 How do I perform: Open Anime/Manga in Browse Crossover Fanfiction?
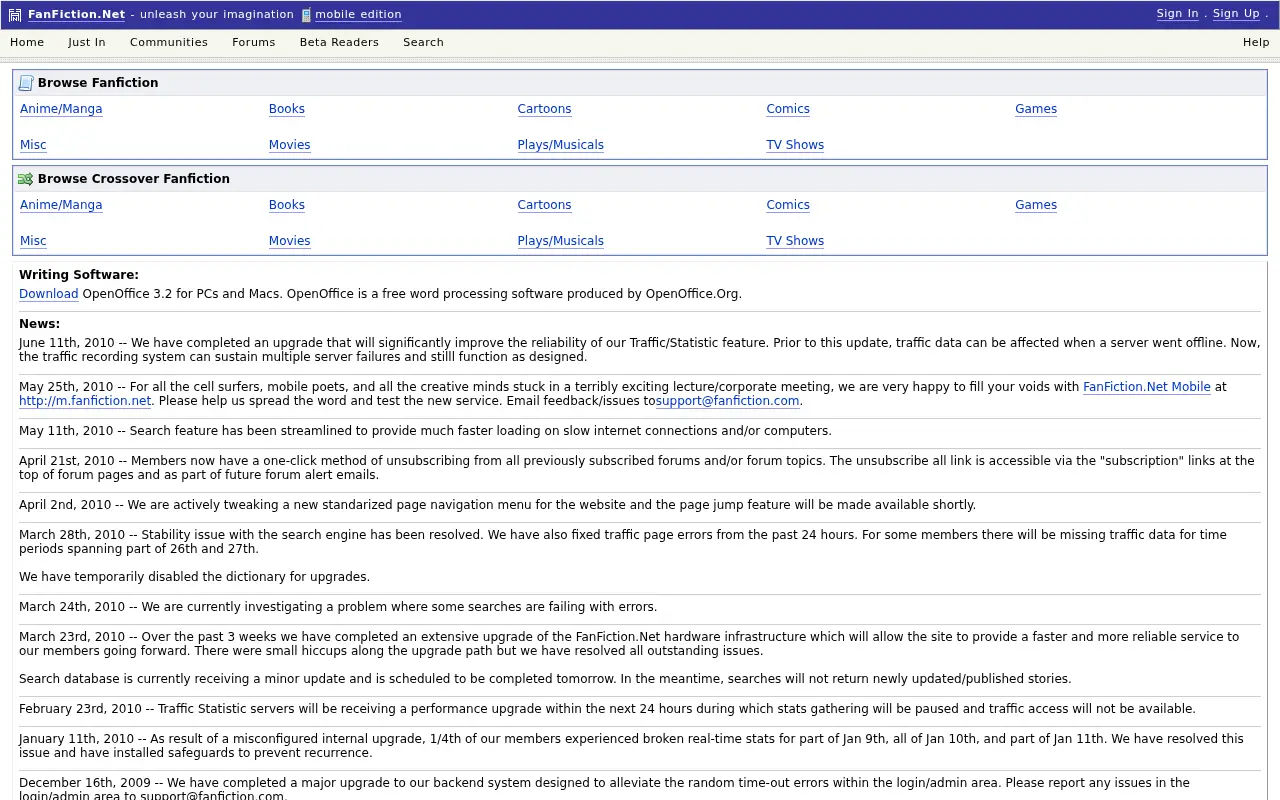[x=61, y=205]
